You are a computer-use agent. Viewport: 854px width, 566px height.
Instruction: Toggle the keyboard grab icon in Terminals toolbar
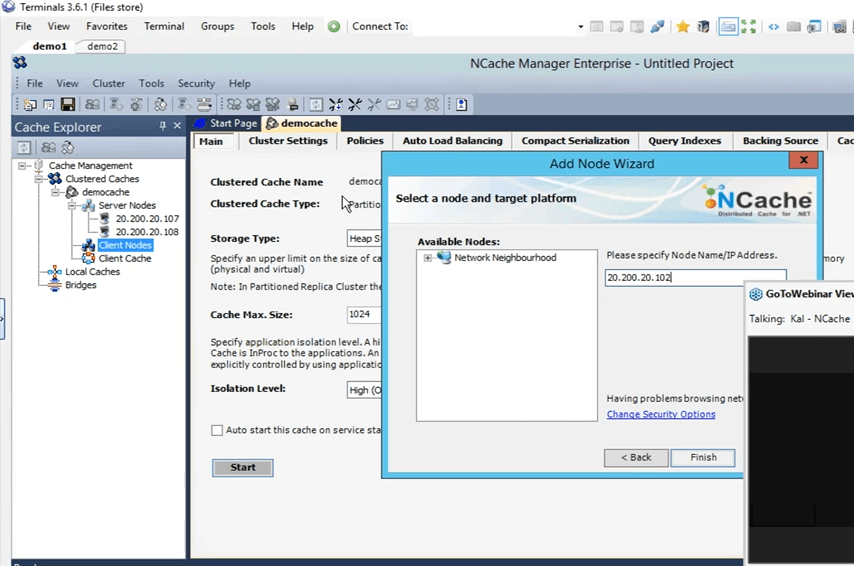[728, 26]
